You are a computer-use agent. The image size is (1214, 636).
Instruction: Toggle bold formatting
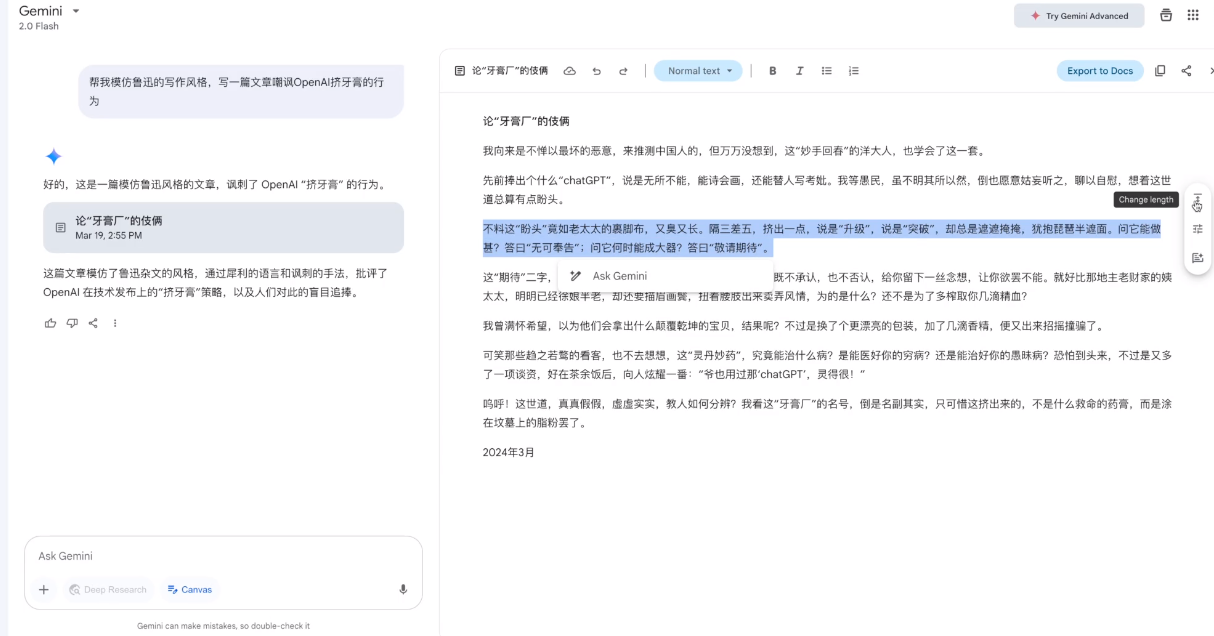(773, 71)
